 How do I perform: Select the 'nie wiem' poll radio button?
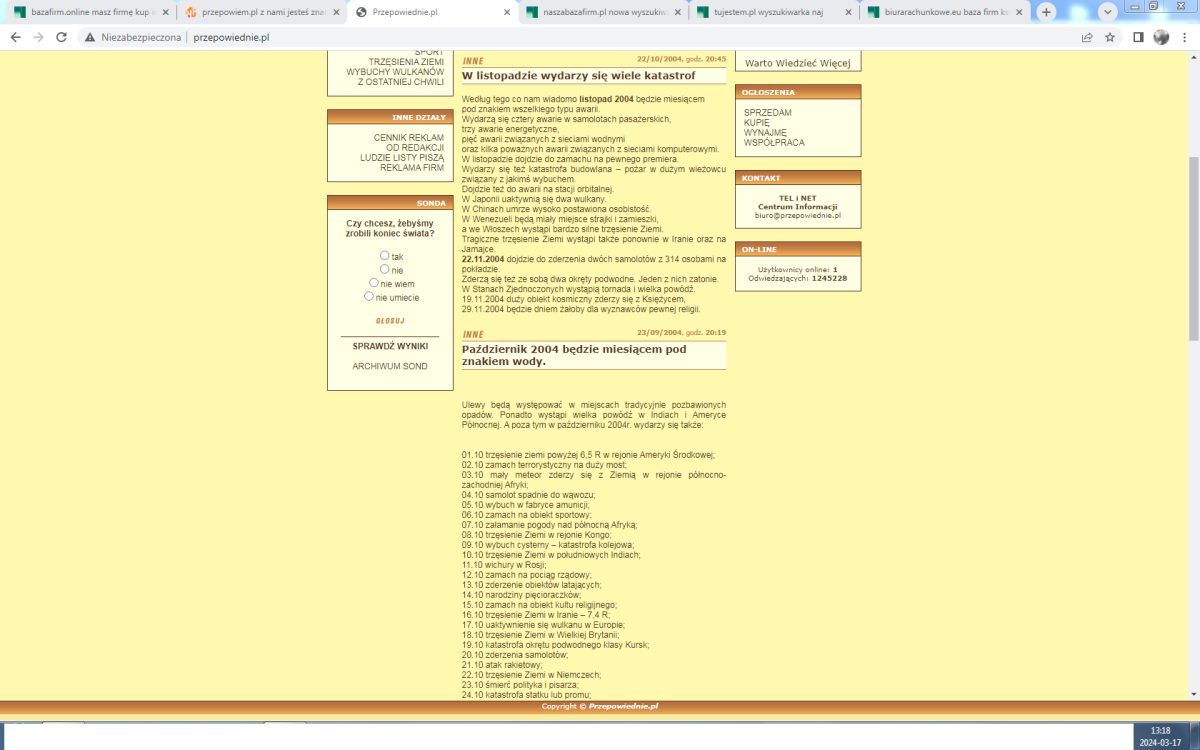375,283
